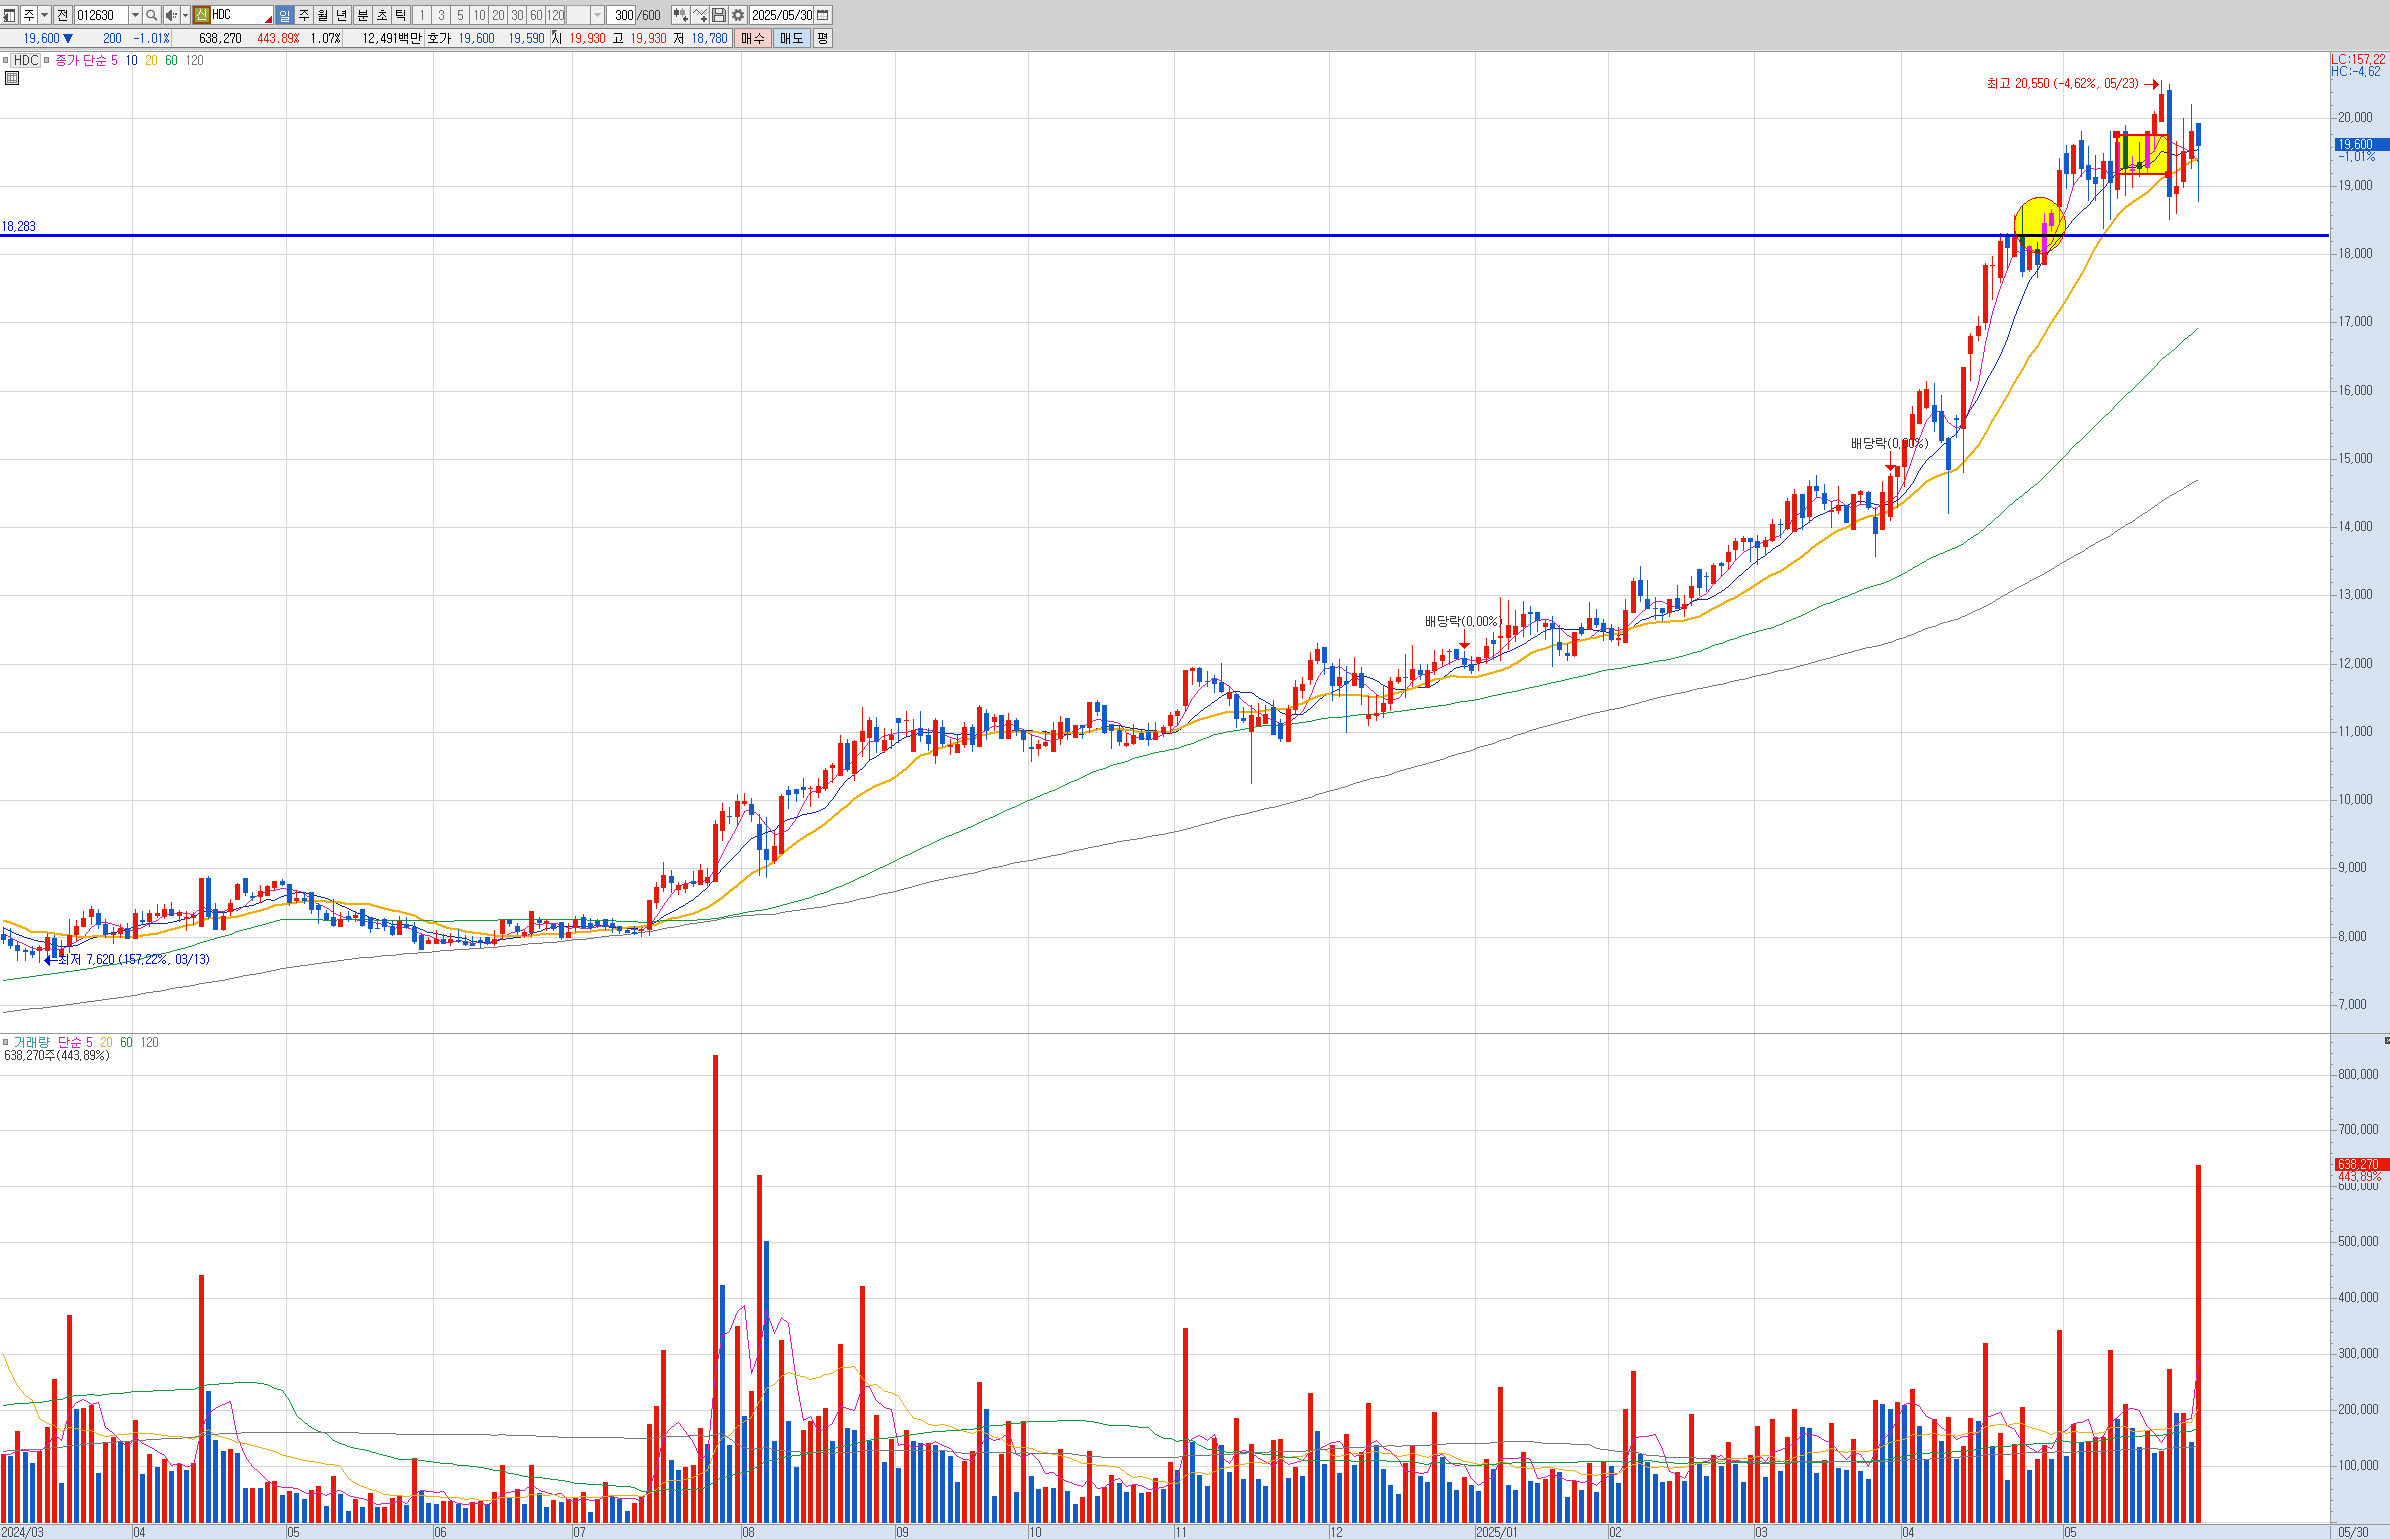
Task: Click the small grid icon under HDC label
Action: 12,78
